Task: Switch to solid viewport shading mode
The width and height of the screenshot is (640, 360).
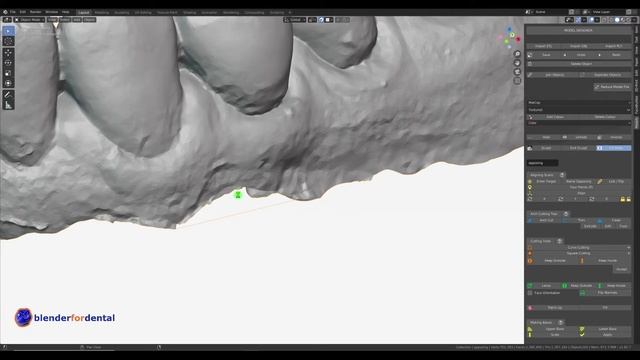Action: pos(617,20)
